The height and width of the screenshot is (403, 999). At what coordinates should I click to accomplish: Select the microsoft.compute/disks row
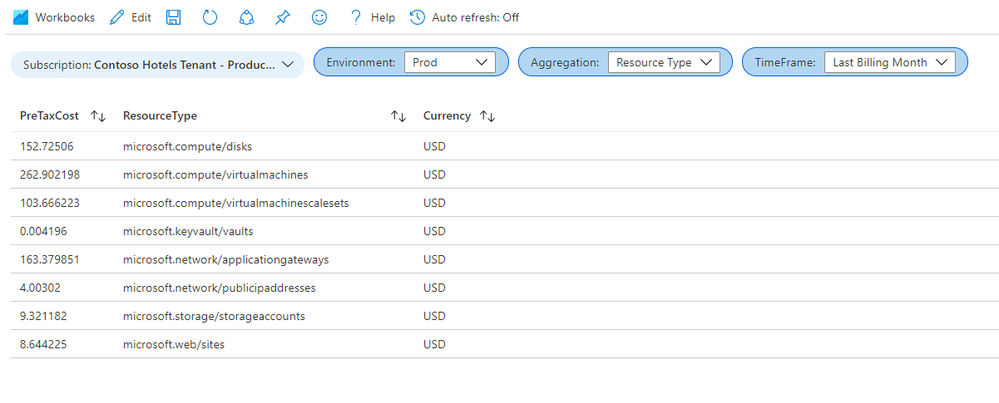pos(505,146)
